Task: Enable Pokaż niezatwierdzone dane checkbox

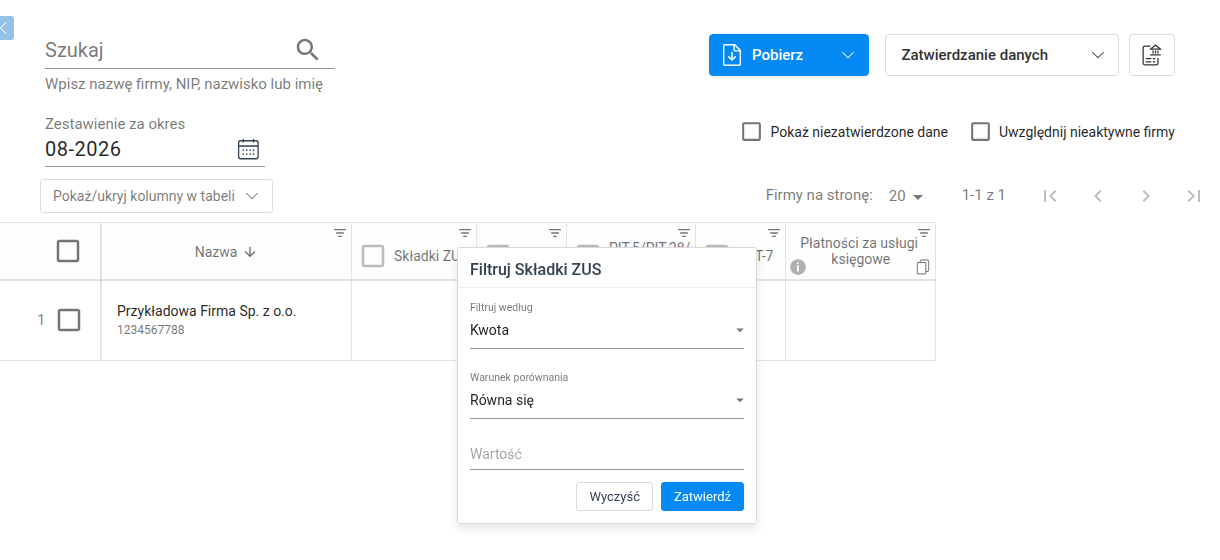Action: 752,132
